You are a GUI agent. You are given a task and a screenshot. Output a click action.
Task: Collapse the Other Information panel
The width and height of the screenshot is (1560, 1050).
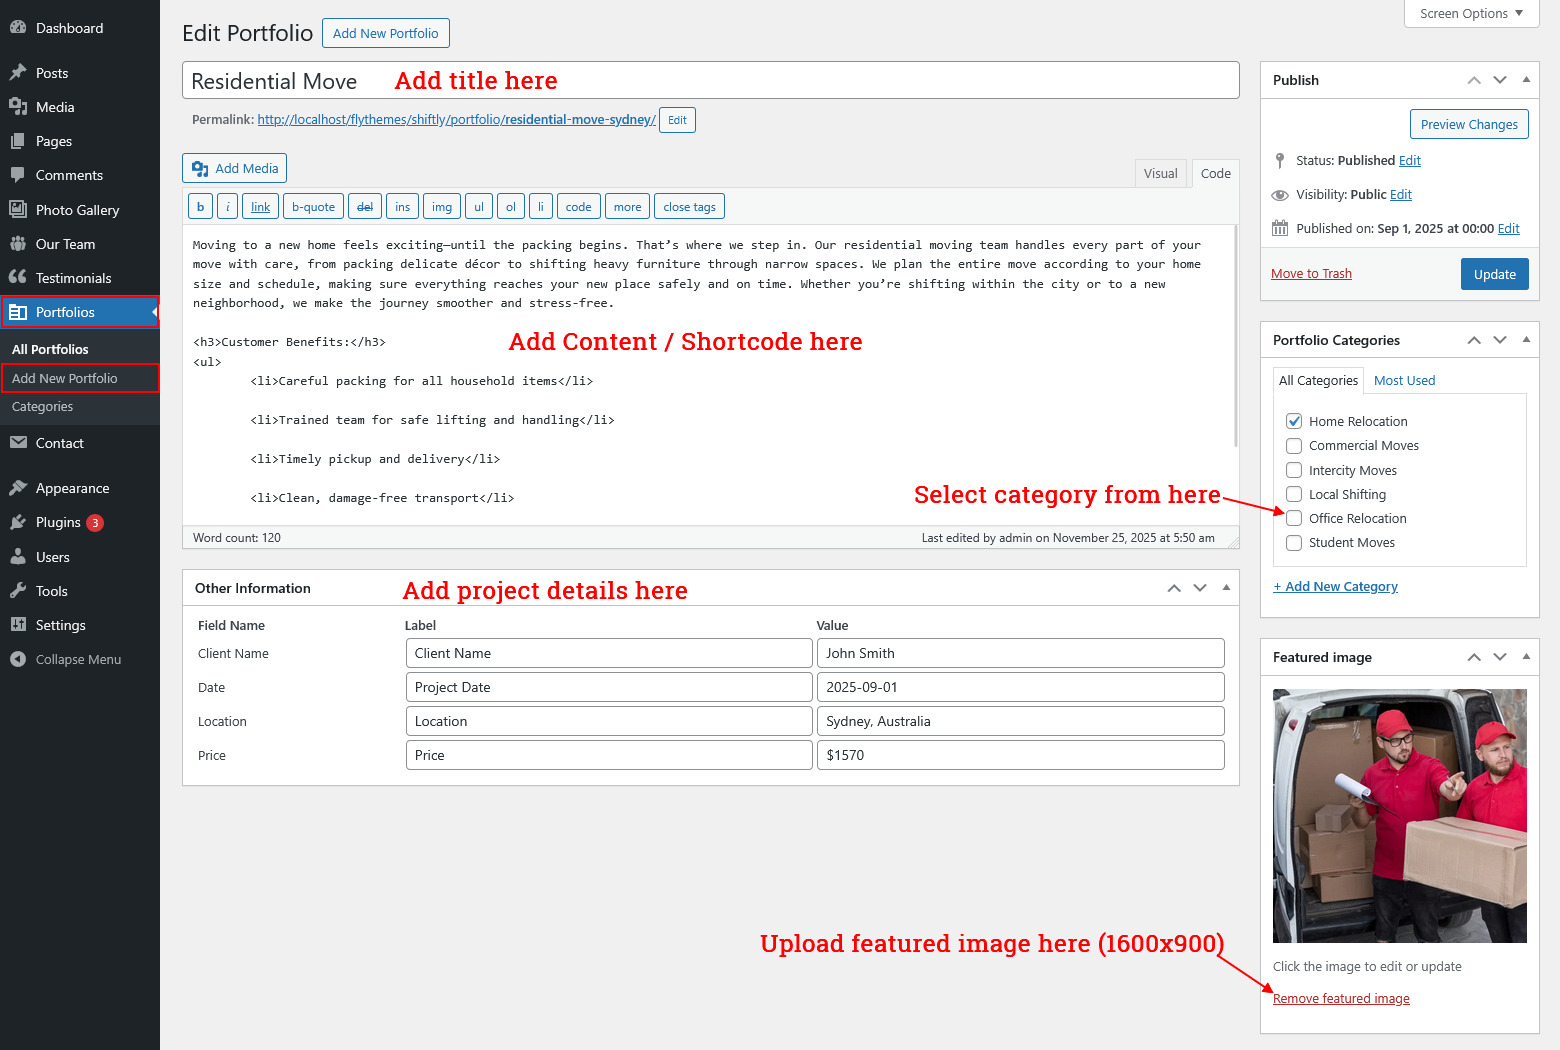tap(1226, 588)
